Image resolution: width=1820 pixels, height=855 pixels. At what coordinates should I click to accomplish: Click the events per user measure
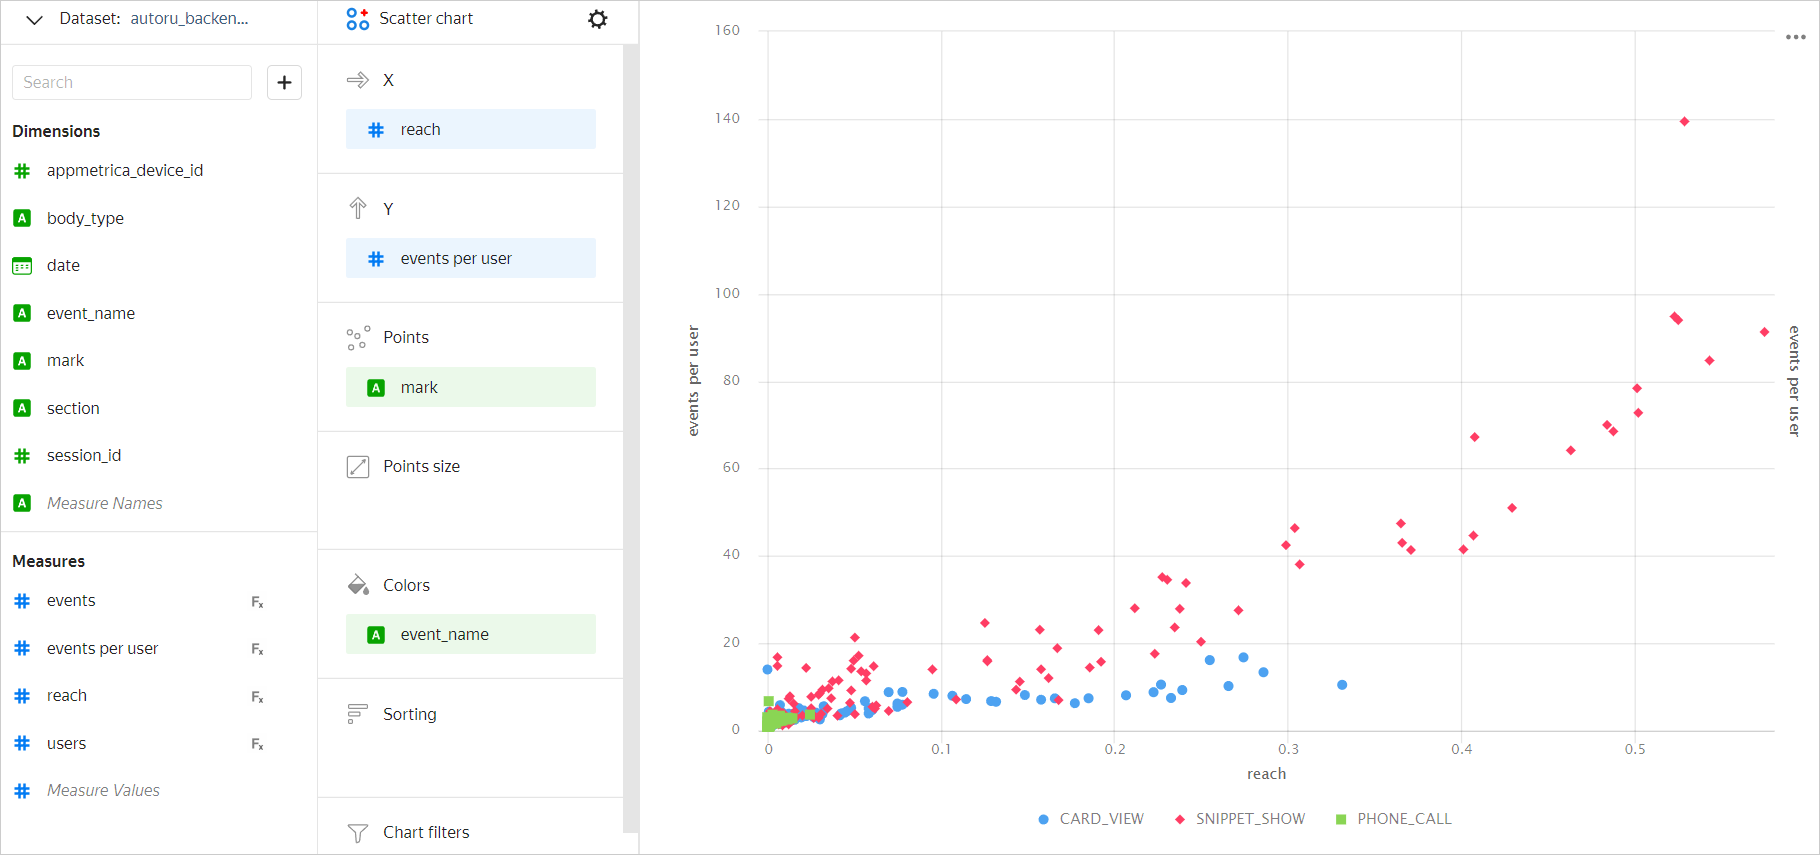(102, 649)
